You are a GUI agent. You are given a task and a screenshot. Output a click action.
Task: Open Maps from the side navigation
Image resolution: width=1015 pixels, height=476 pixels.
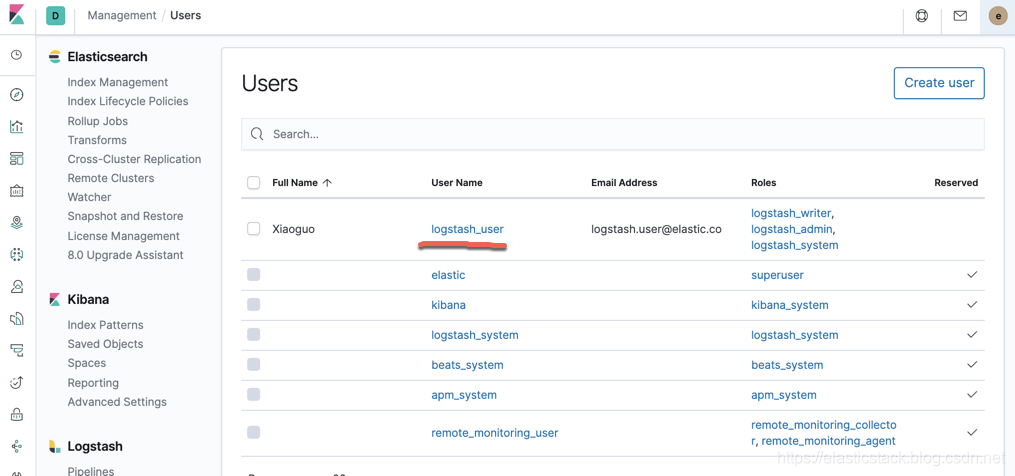coord(17,223)
